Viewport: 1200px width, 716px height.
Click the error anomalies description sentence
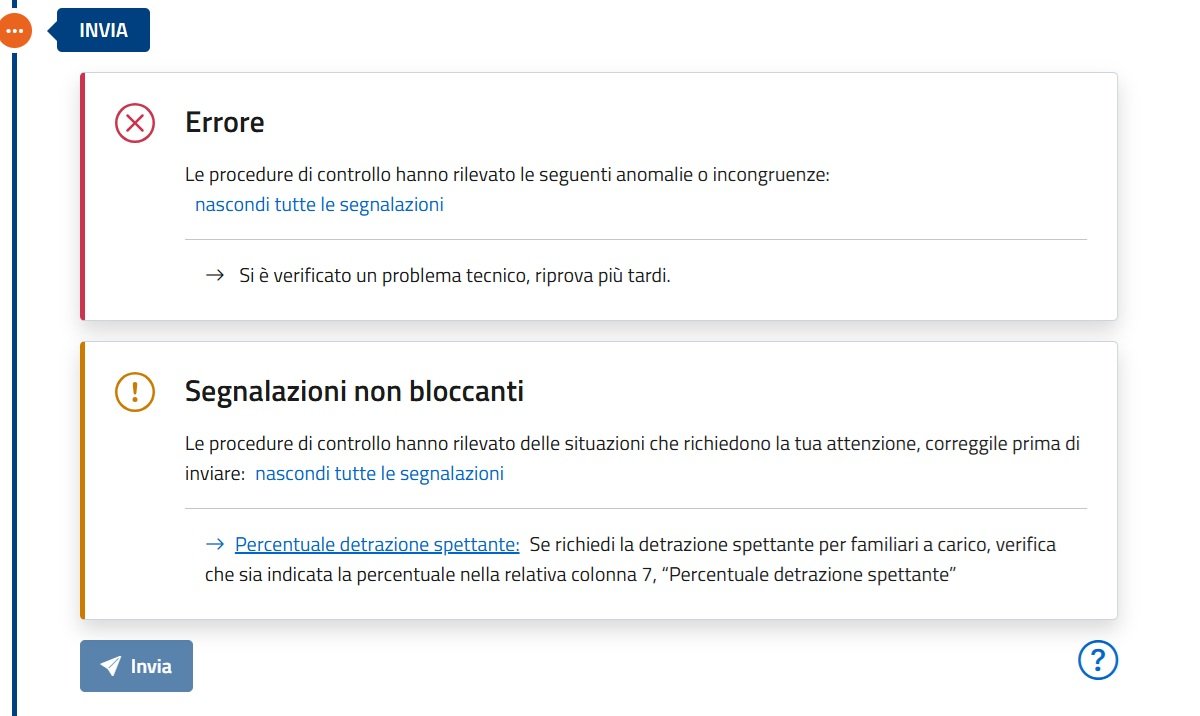point(508,175)
